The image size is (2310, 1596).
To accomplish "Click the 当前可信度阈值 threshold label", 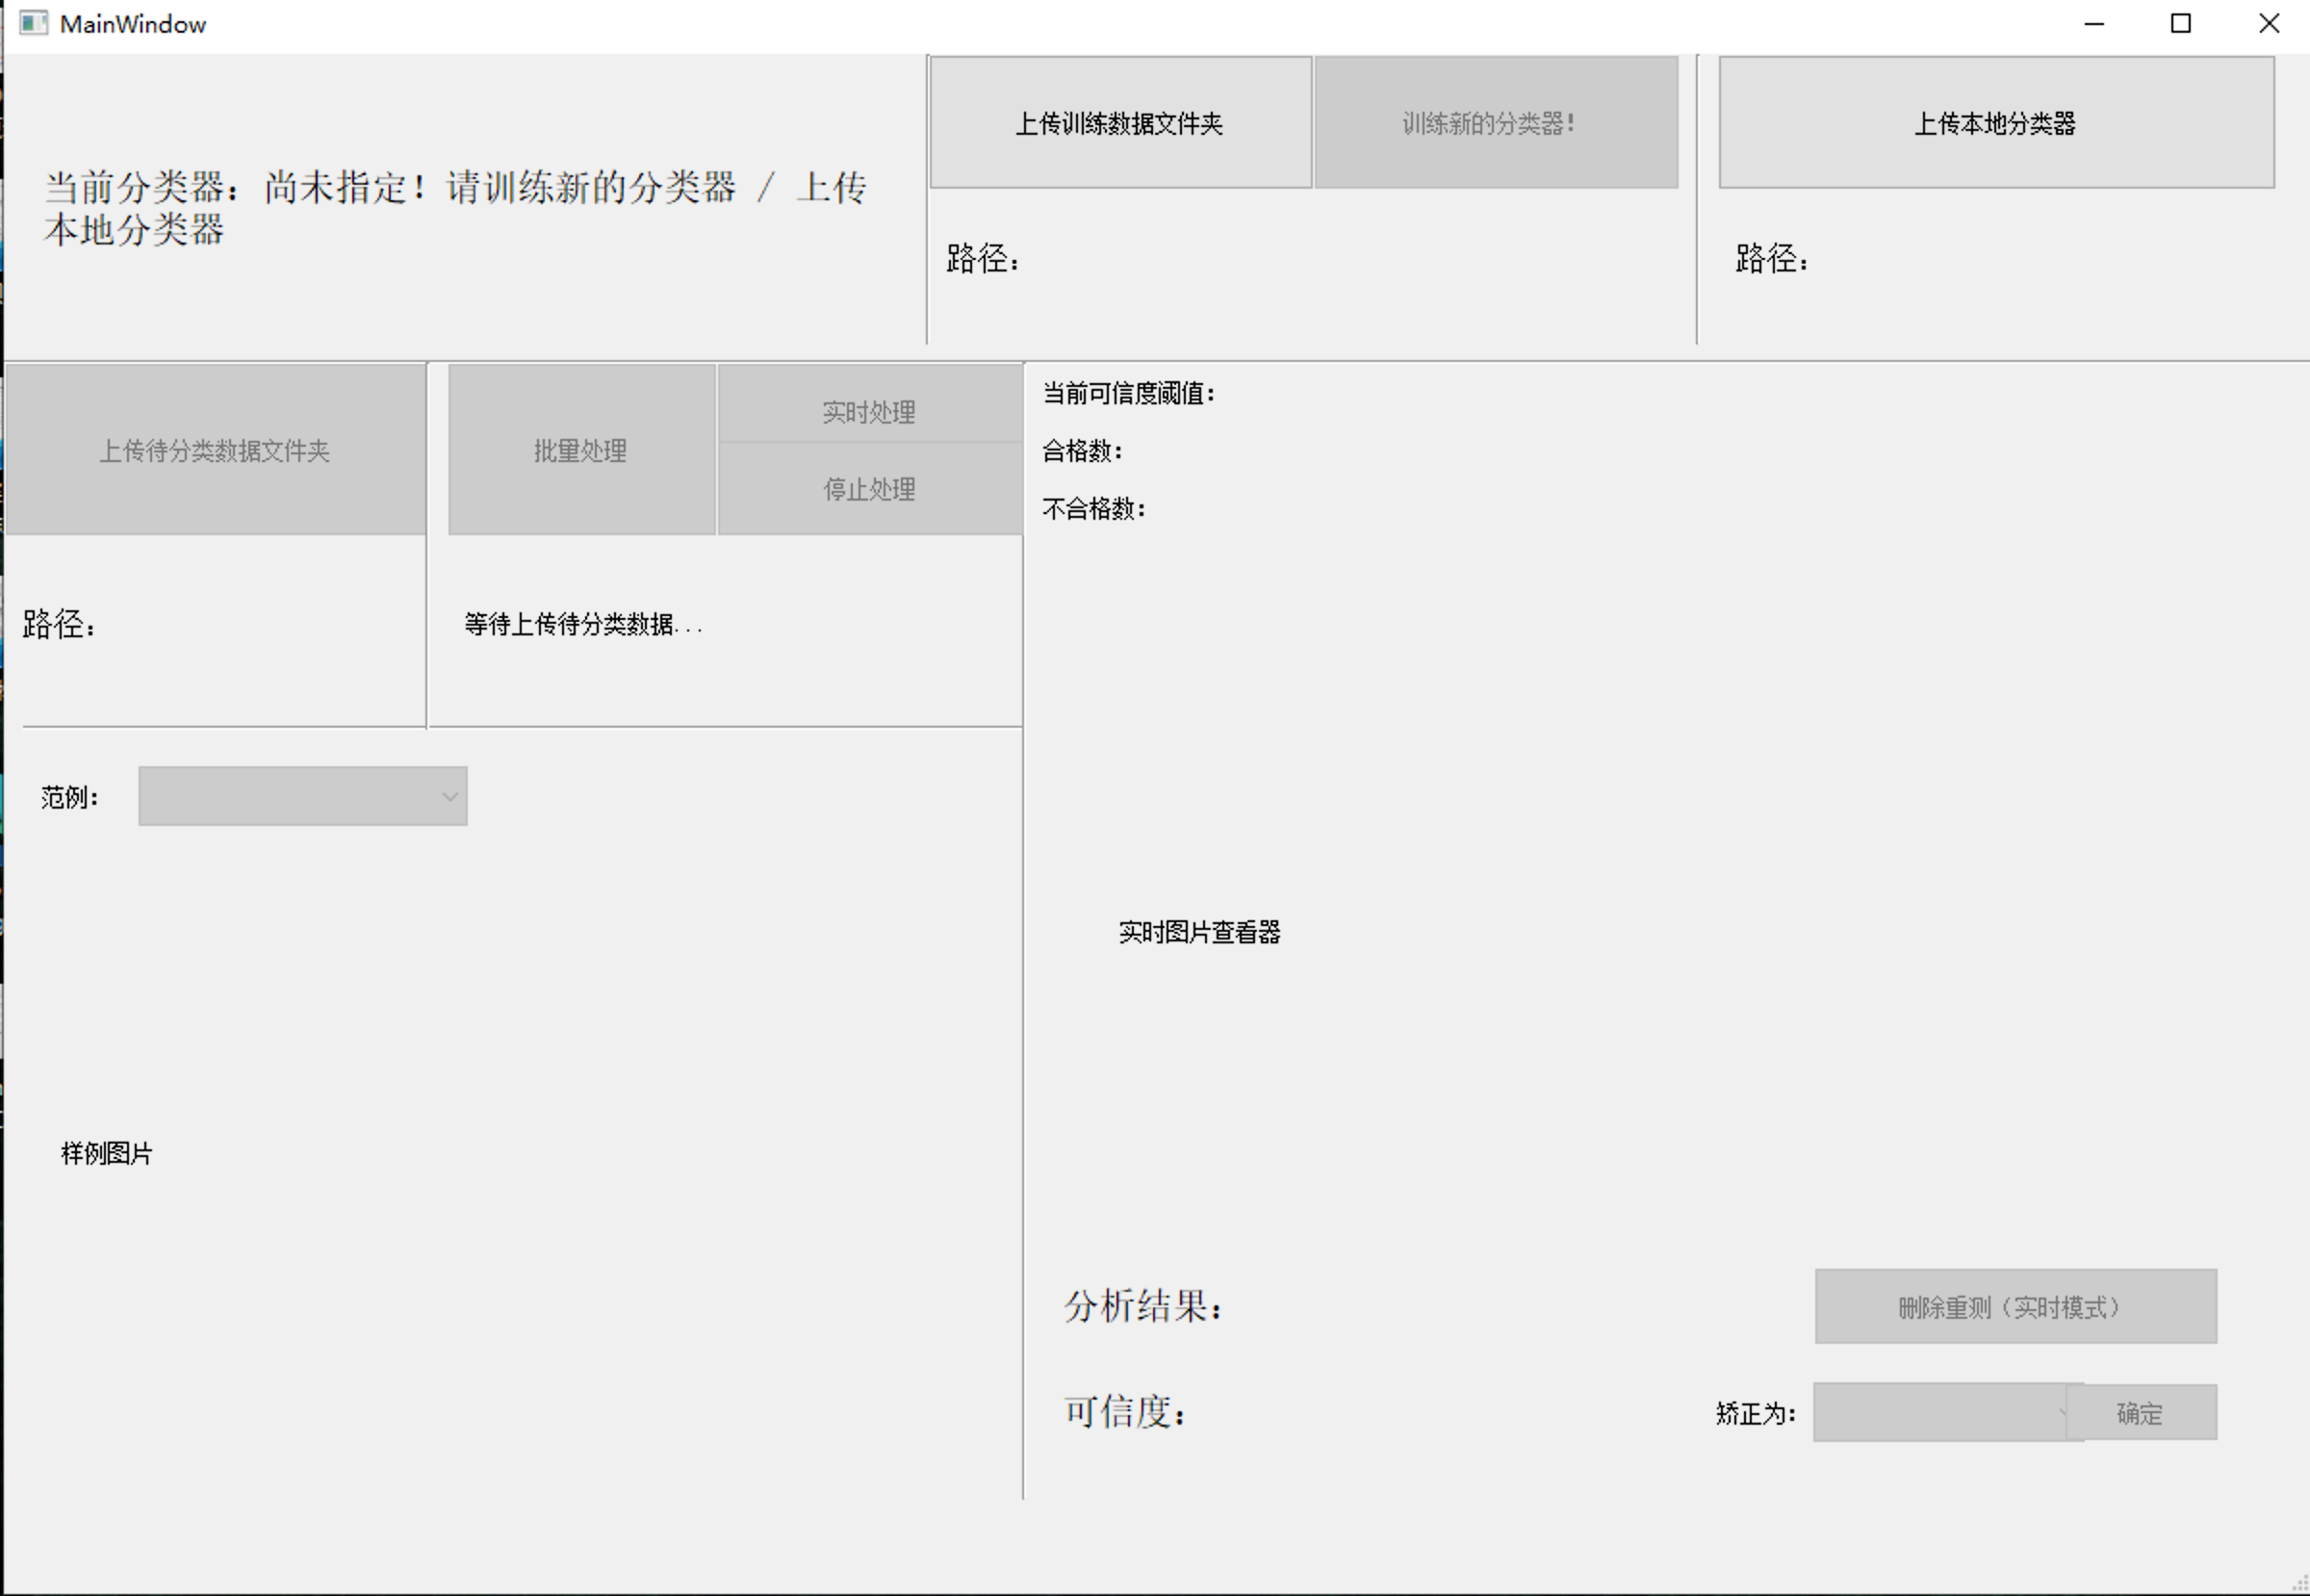I will coord(1127,393).
